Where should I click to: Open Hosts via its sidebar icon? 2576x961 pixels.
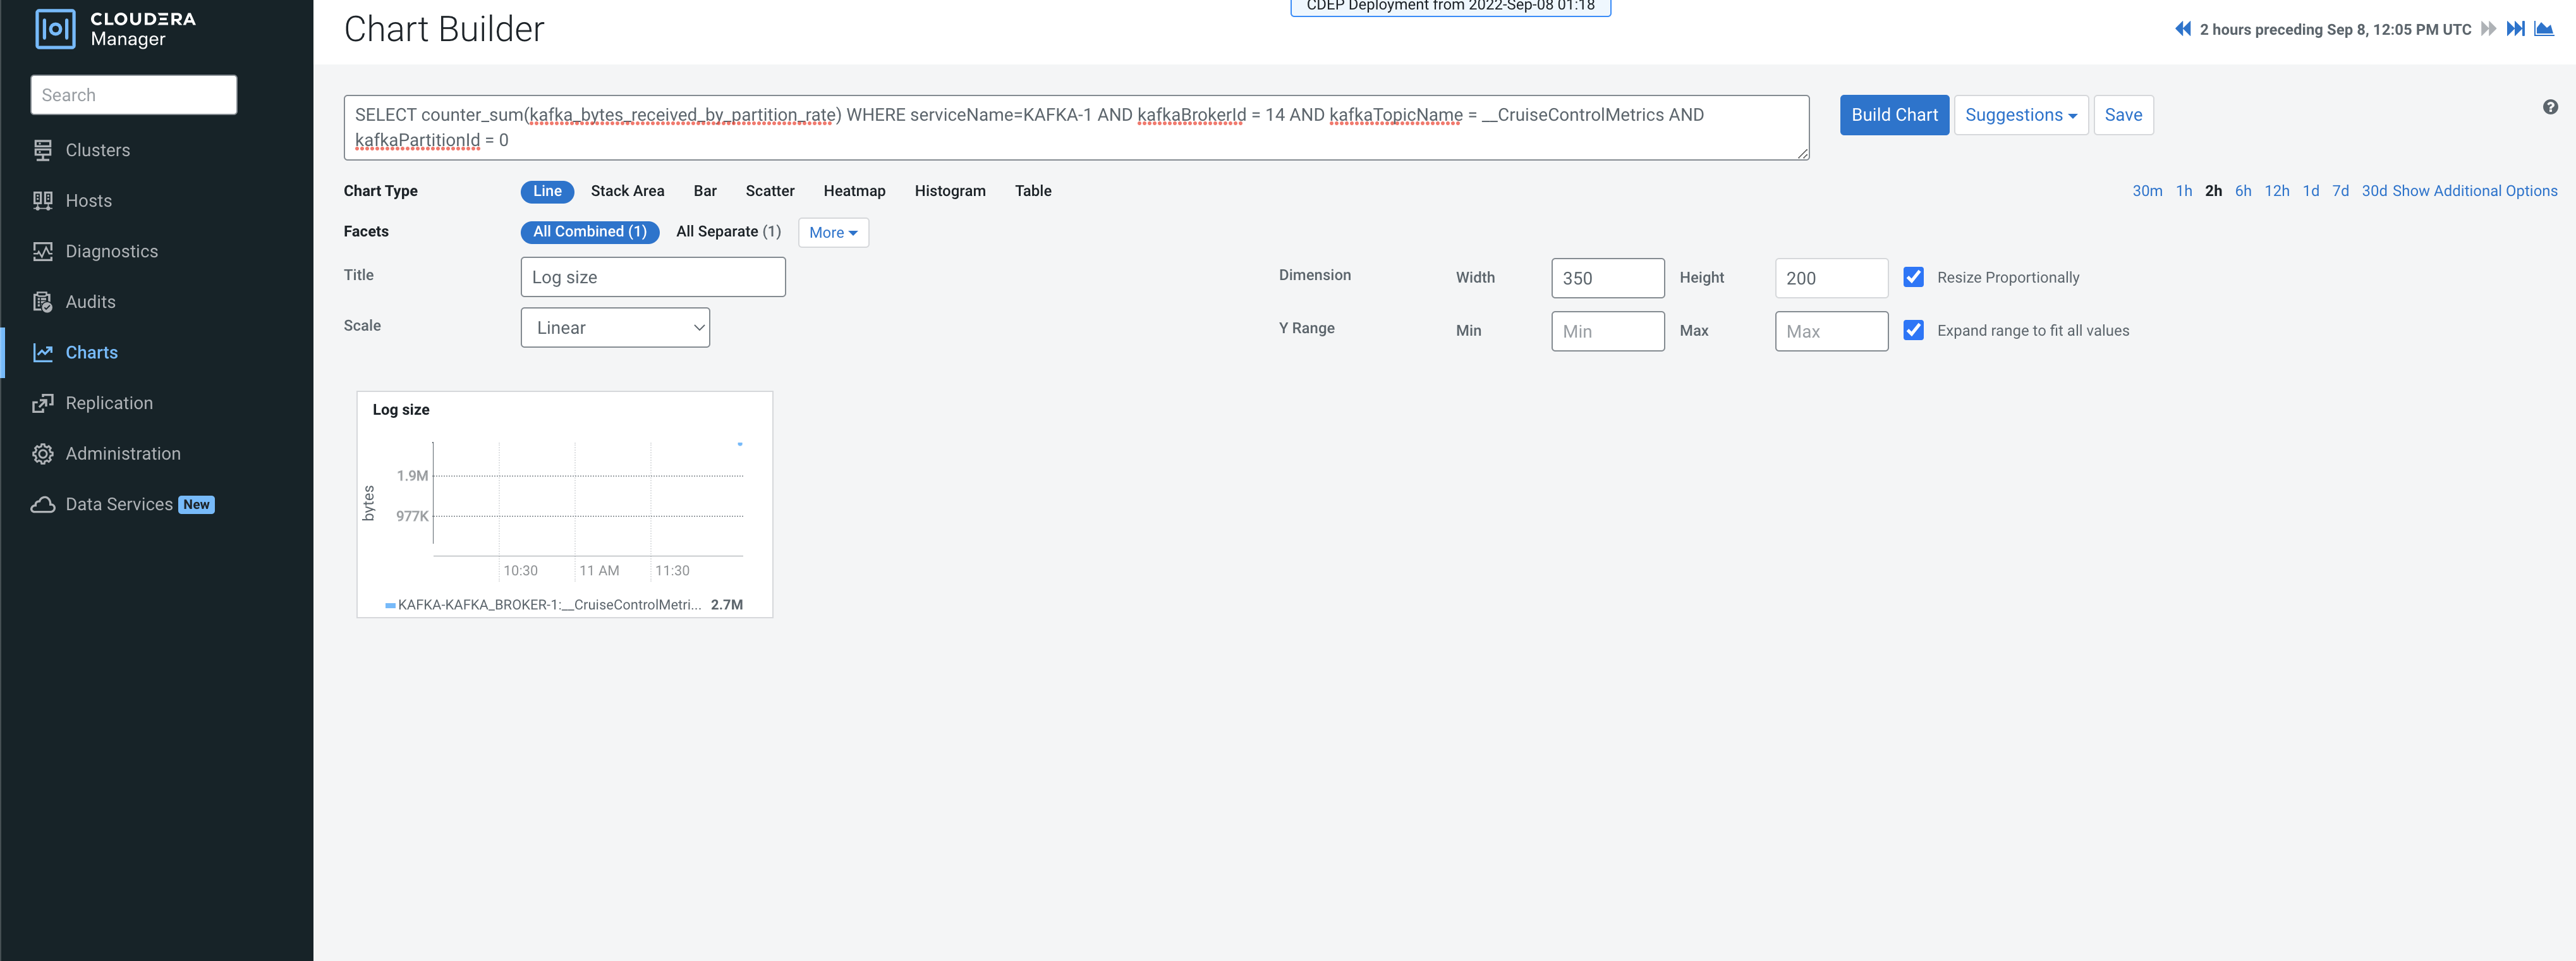click(42, 201)
